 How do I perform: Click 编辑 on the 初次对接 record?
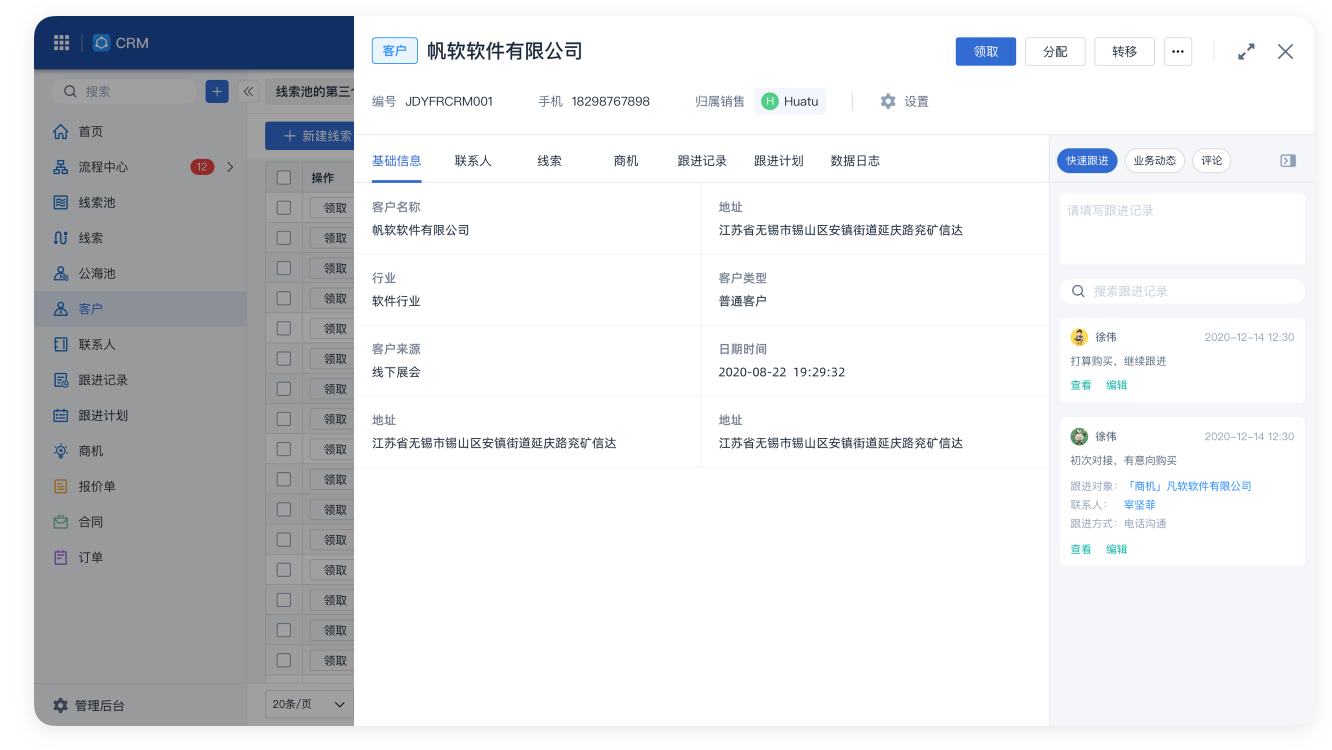(x=1117, y=549)
